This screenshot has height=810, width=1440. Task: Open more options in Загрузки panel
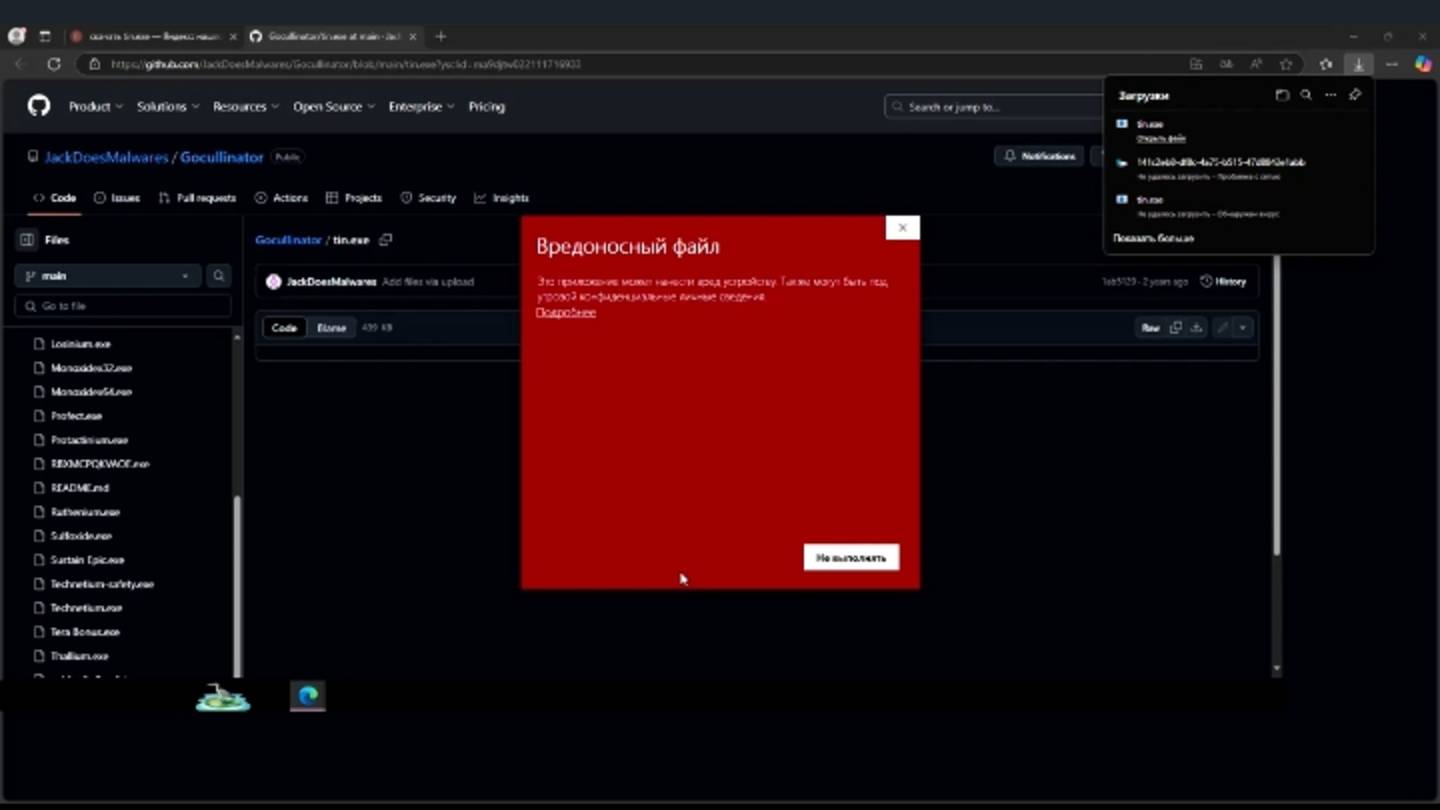click(x=1330, y=95)
